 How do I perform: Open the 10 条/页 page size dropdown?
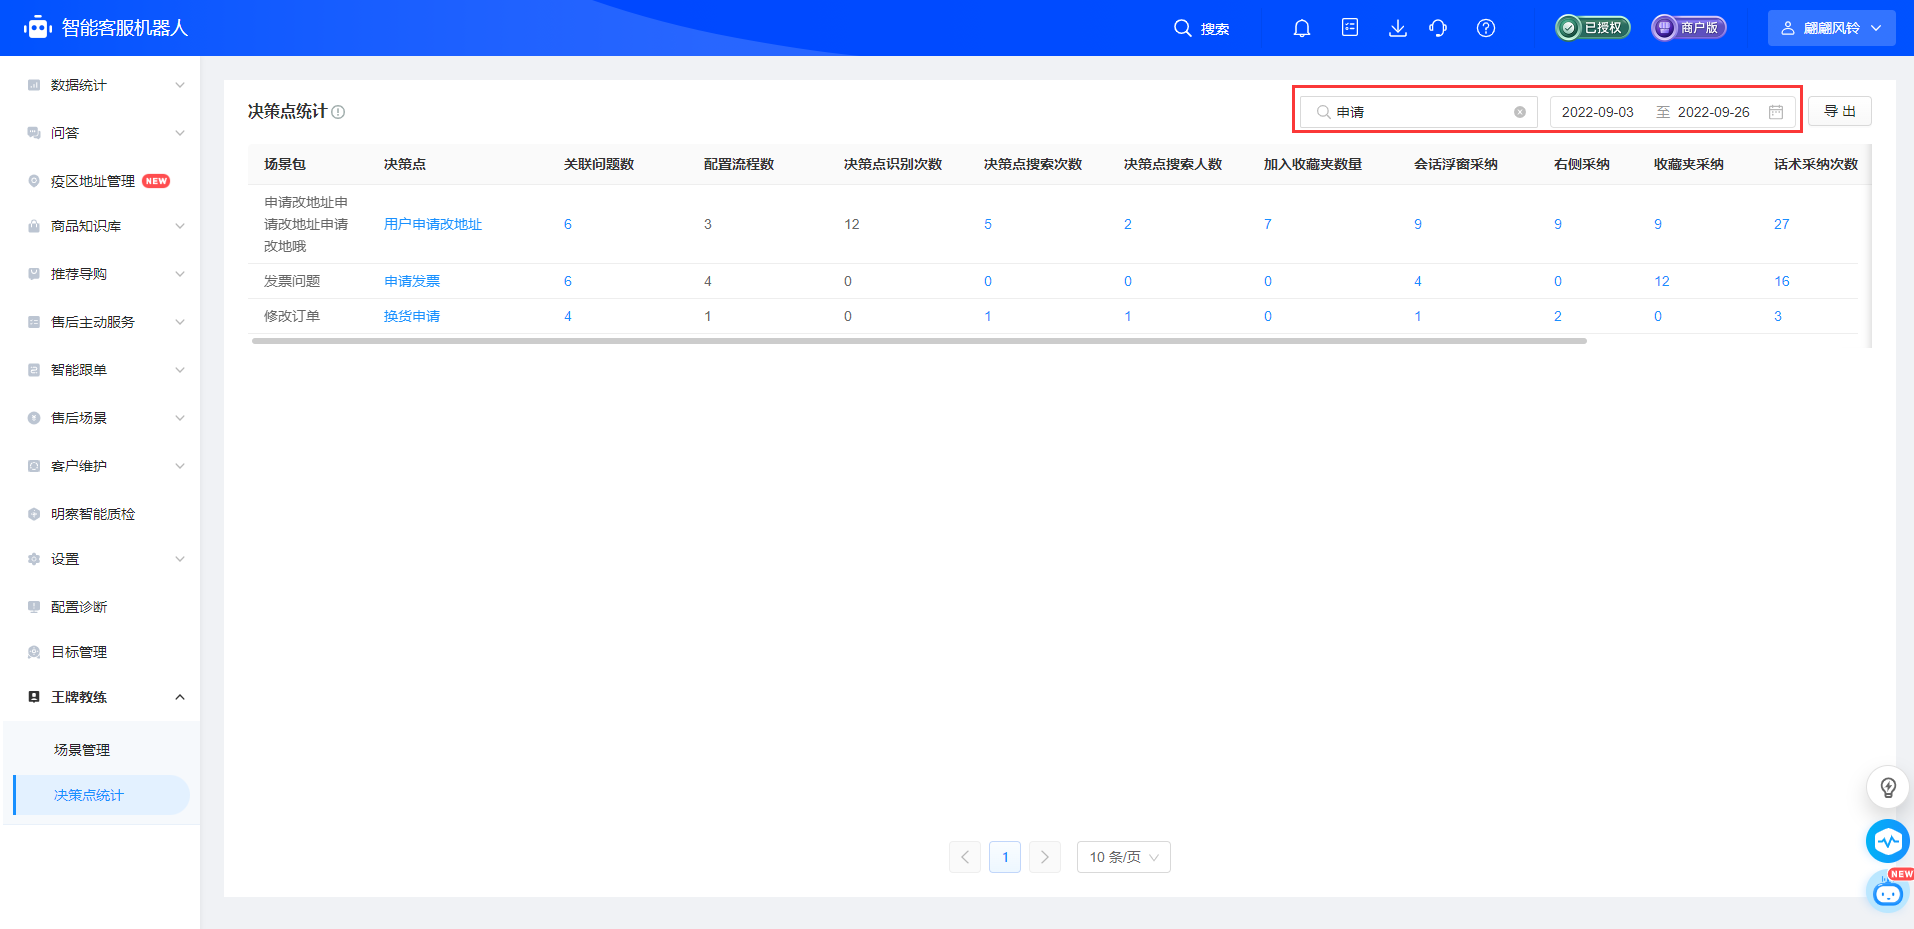tap(1124, 857)
